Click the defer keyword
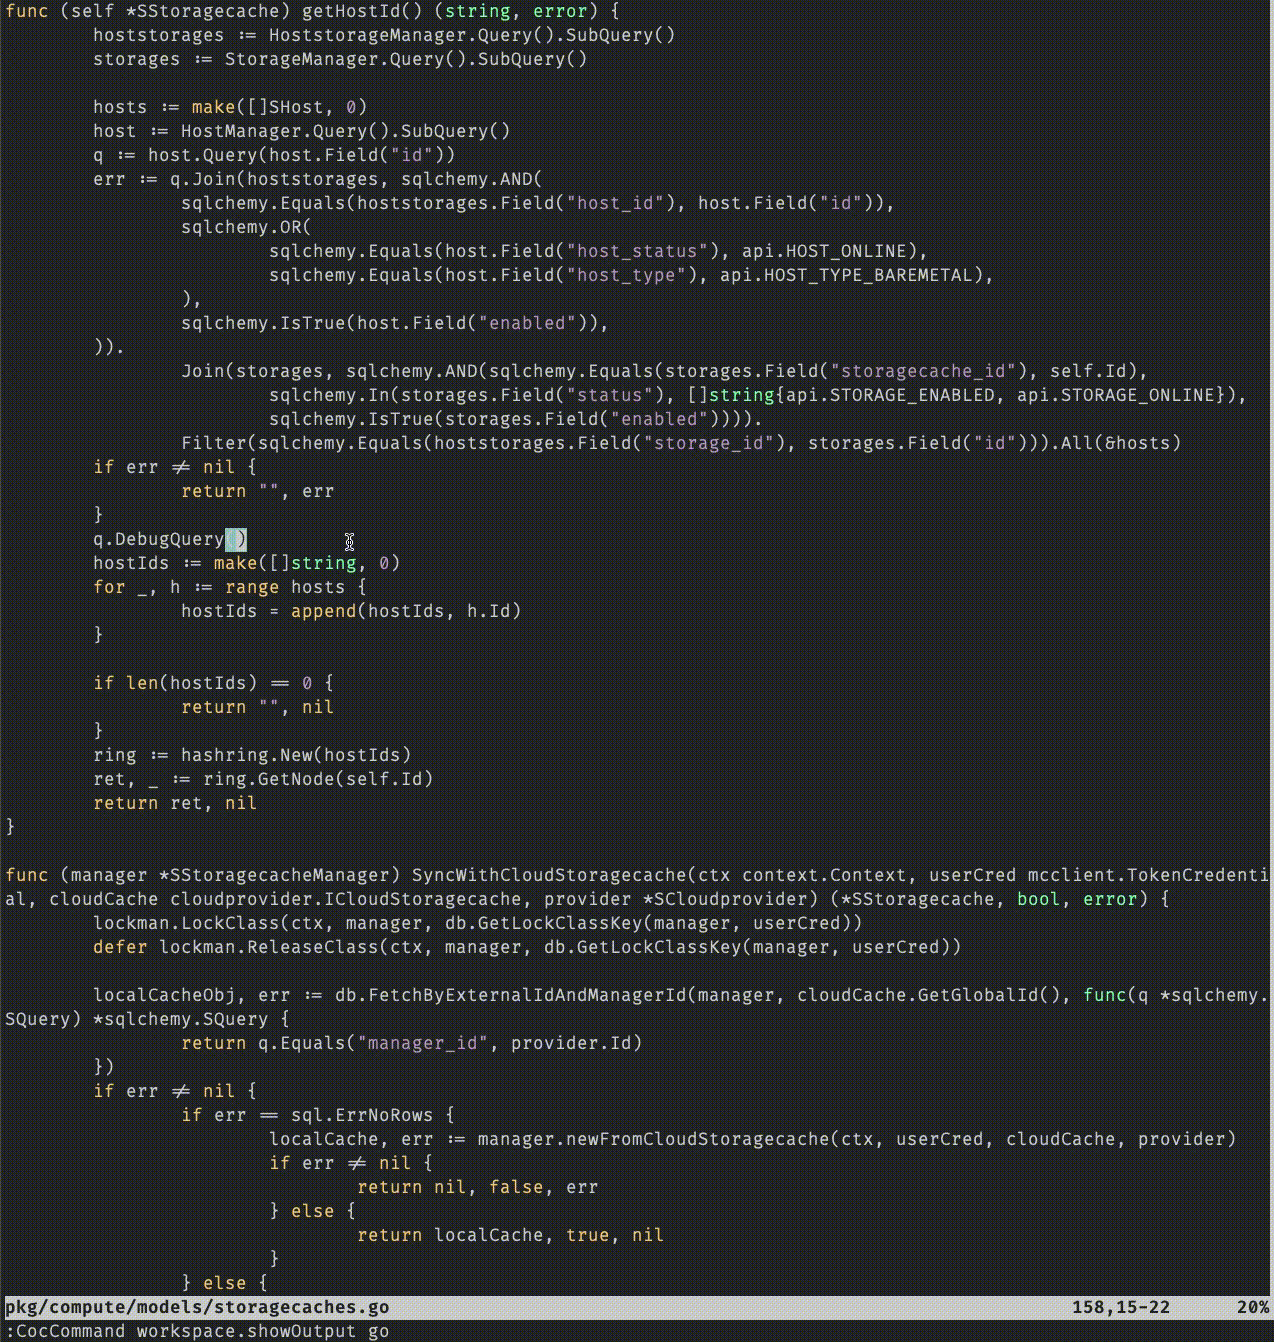 point(120,946)
